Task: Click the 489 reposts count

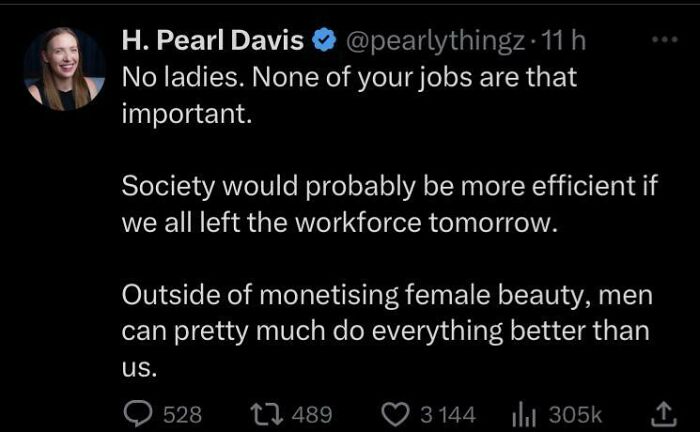Action: (x=311, y=412)
